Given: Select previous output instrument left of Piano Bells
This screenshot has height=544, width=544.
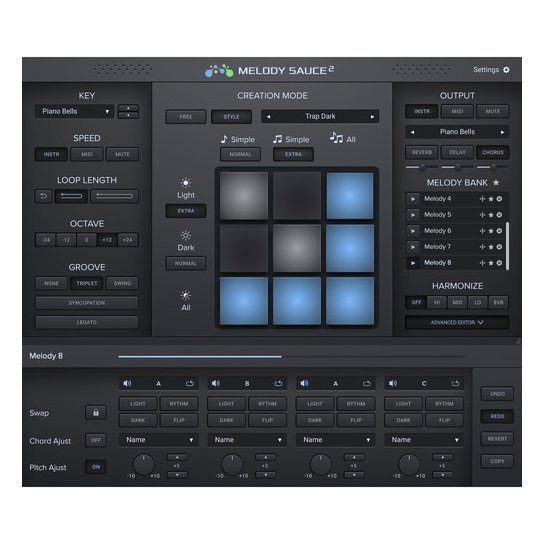Looking at the screenshot, I should click(x=413, y=132).
